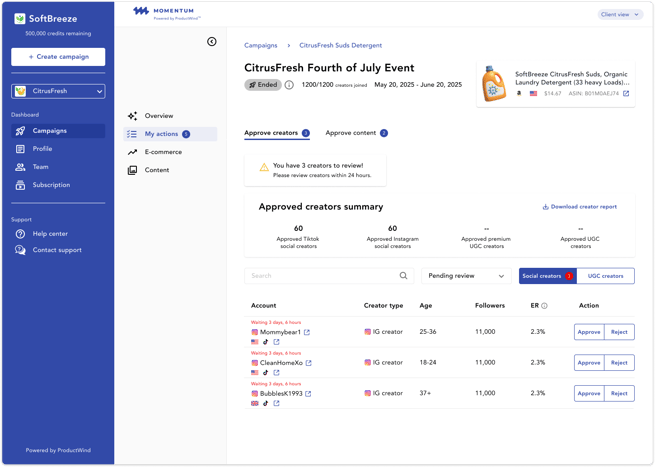Collapse the side panel with the arrow icon
The image size is (655, 467).
(x=212, y=41)
